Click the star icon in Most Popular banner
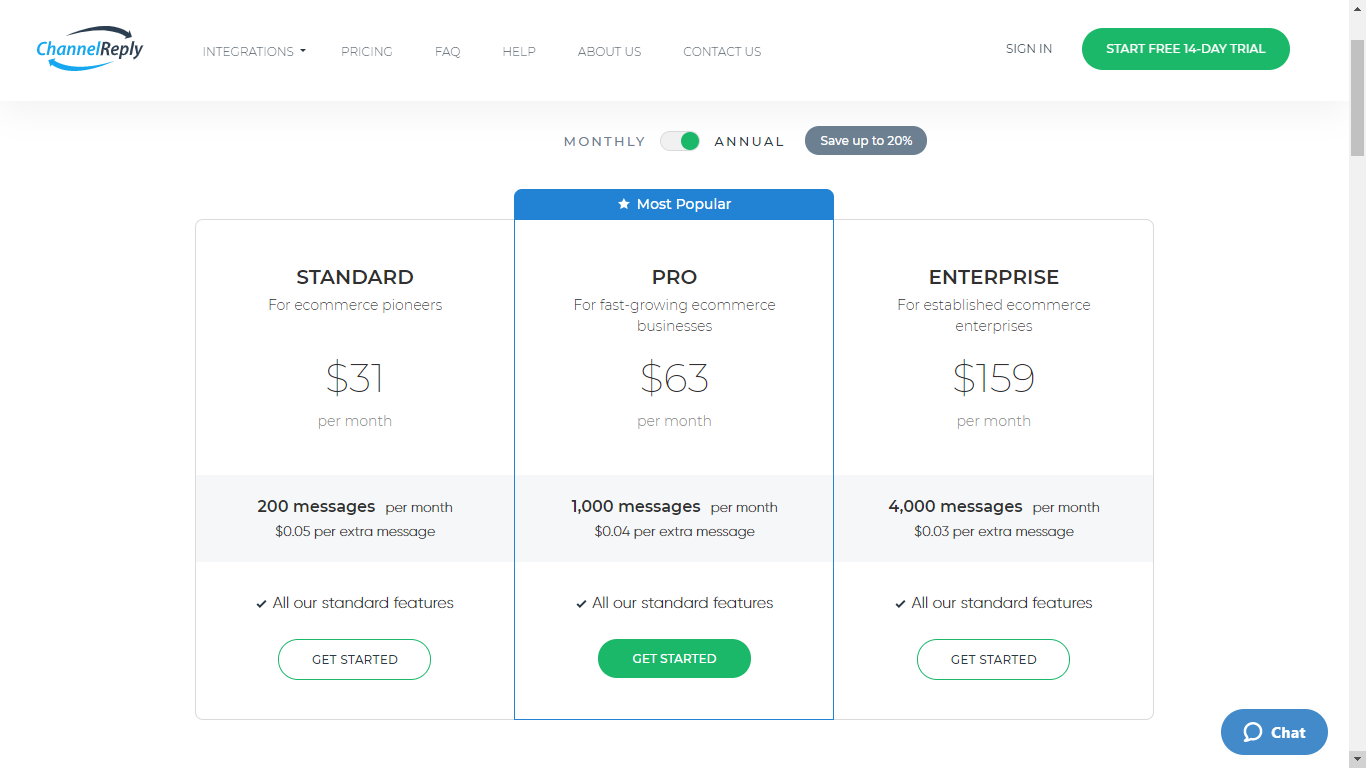Screen dimensions: 1366x768 624,204
